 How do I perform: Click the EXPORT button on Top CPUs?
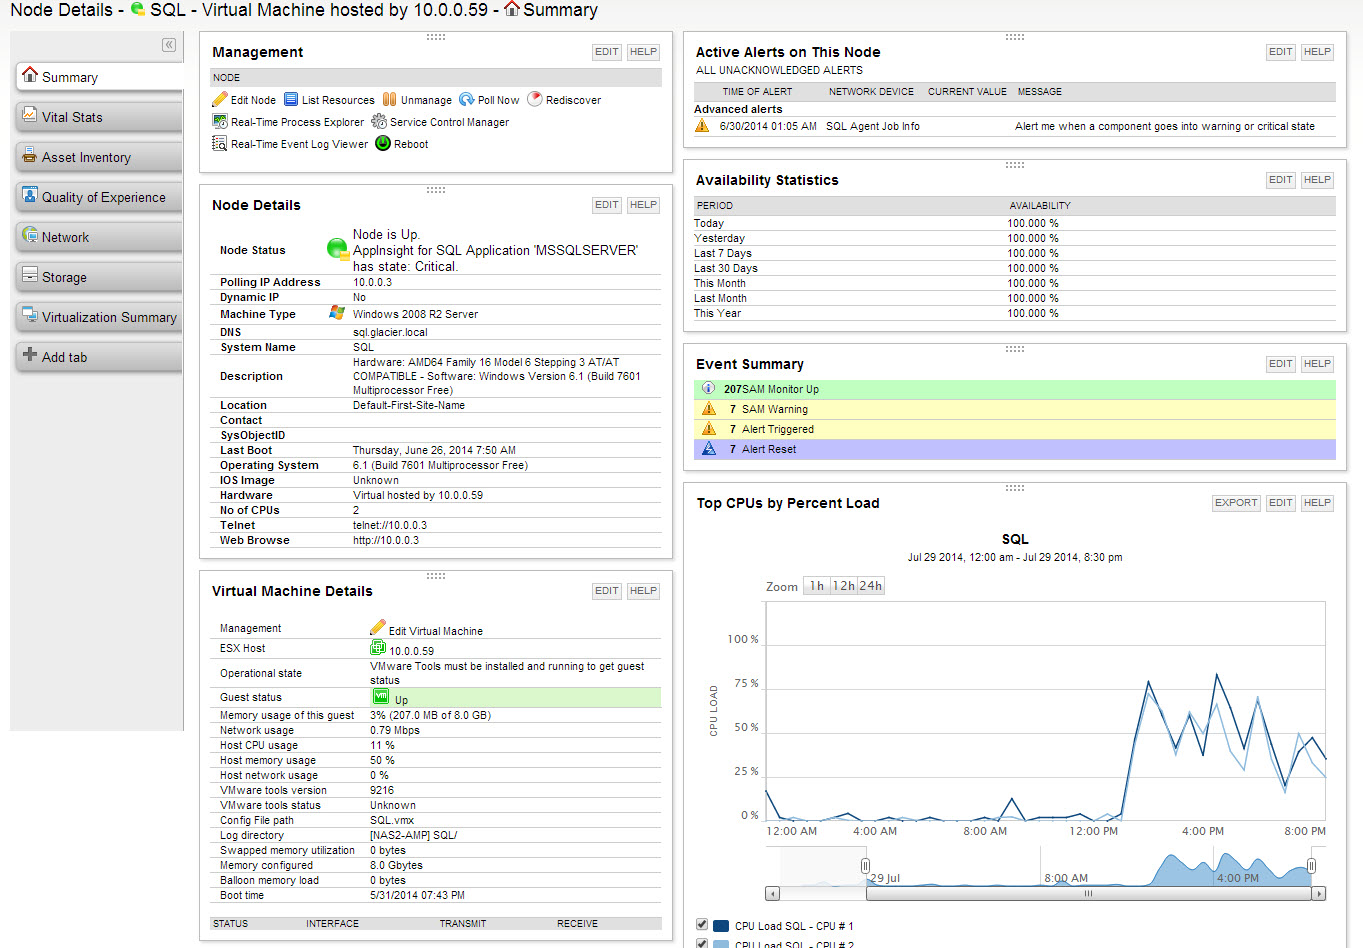click(x=1236, y=502)
